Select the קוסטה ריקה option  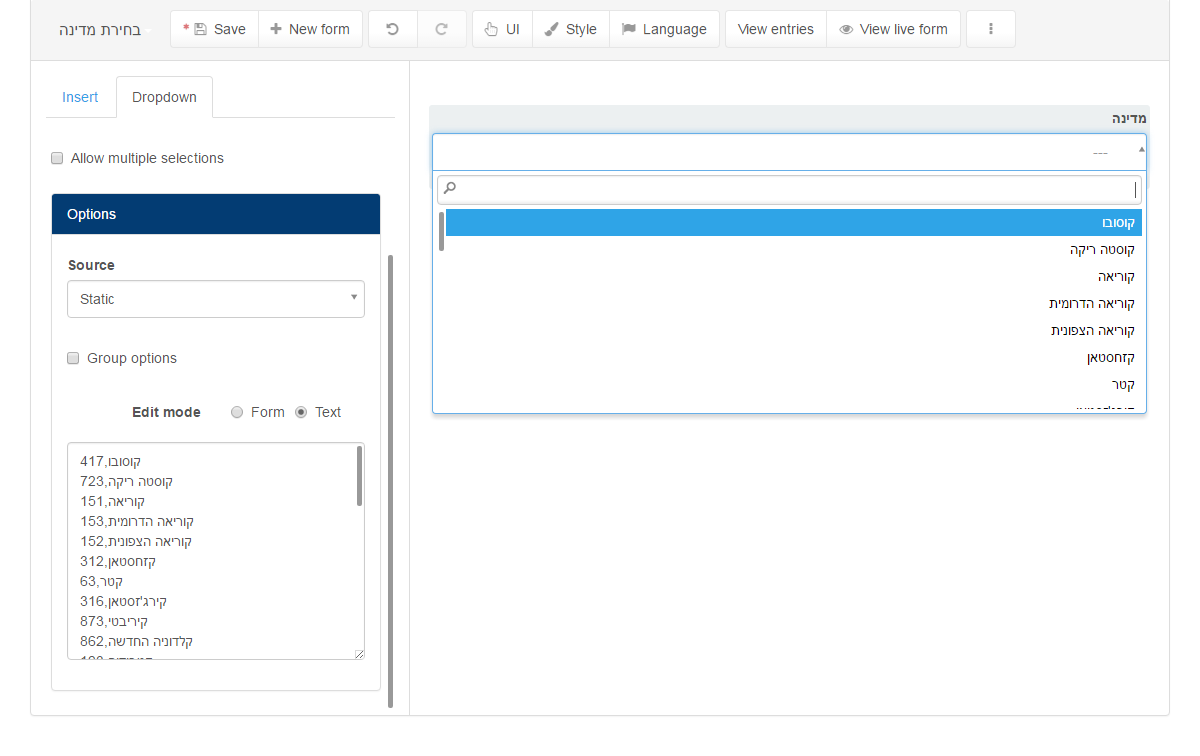click(x=793, y=249)
